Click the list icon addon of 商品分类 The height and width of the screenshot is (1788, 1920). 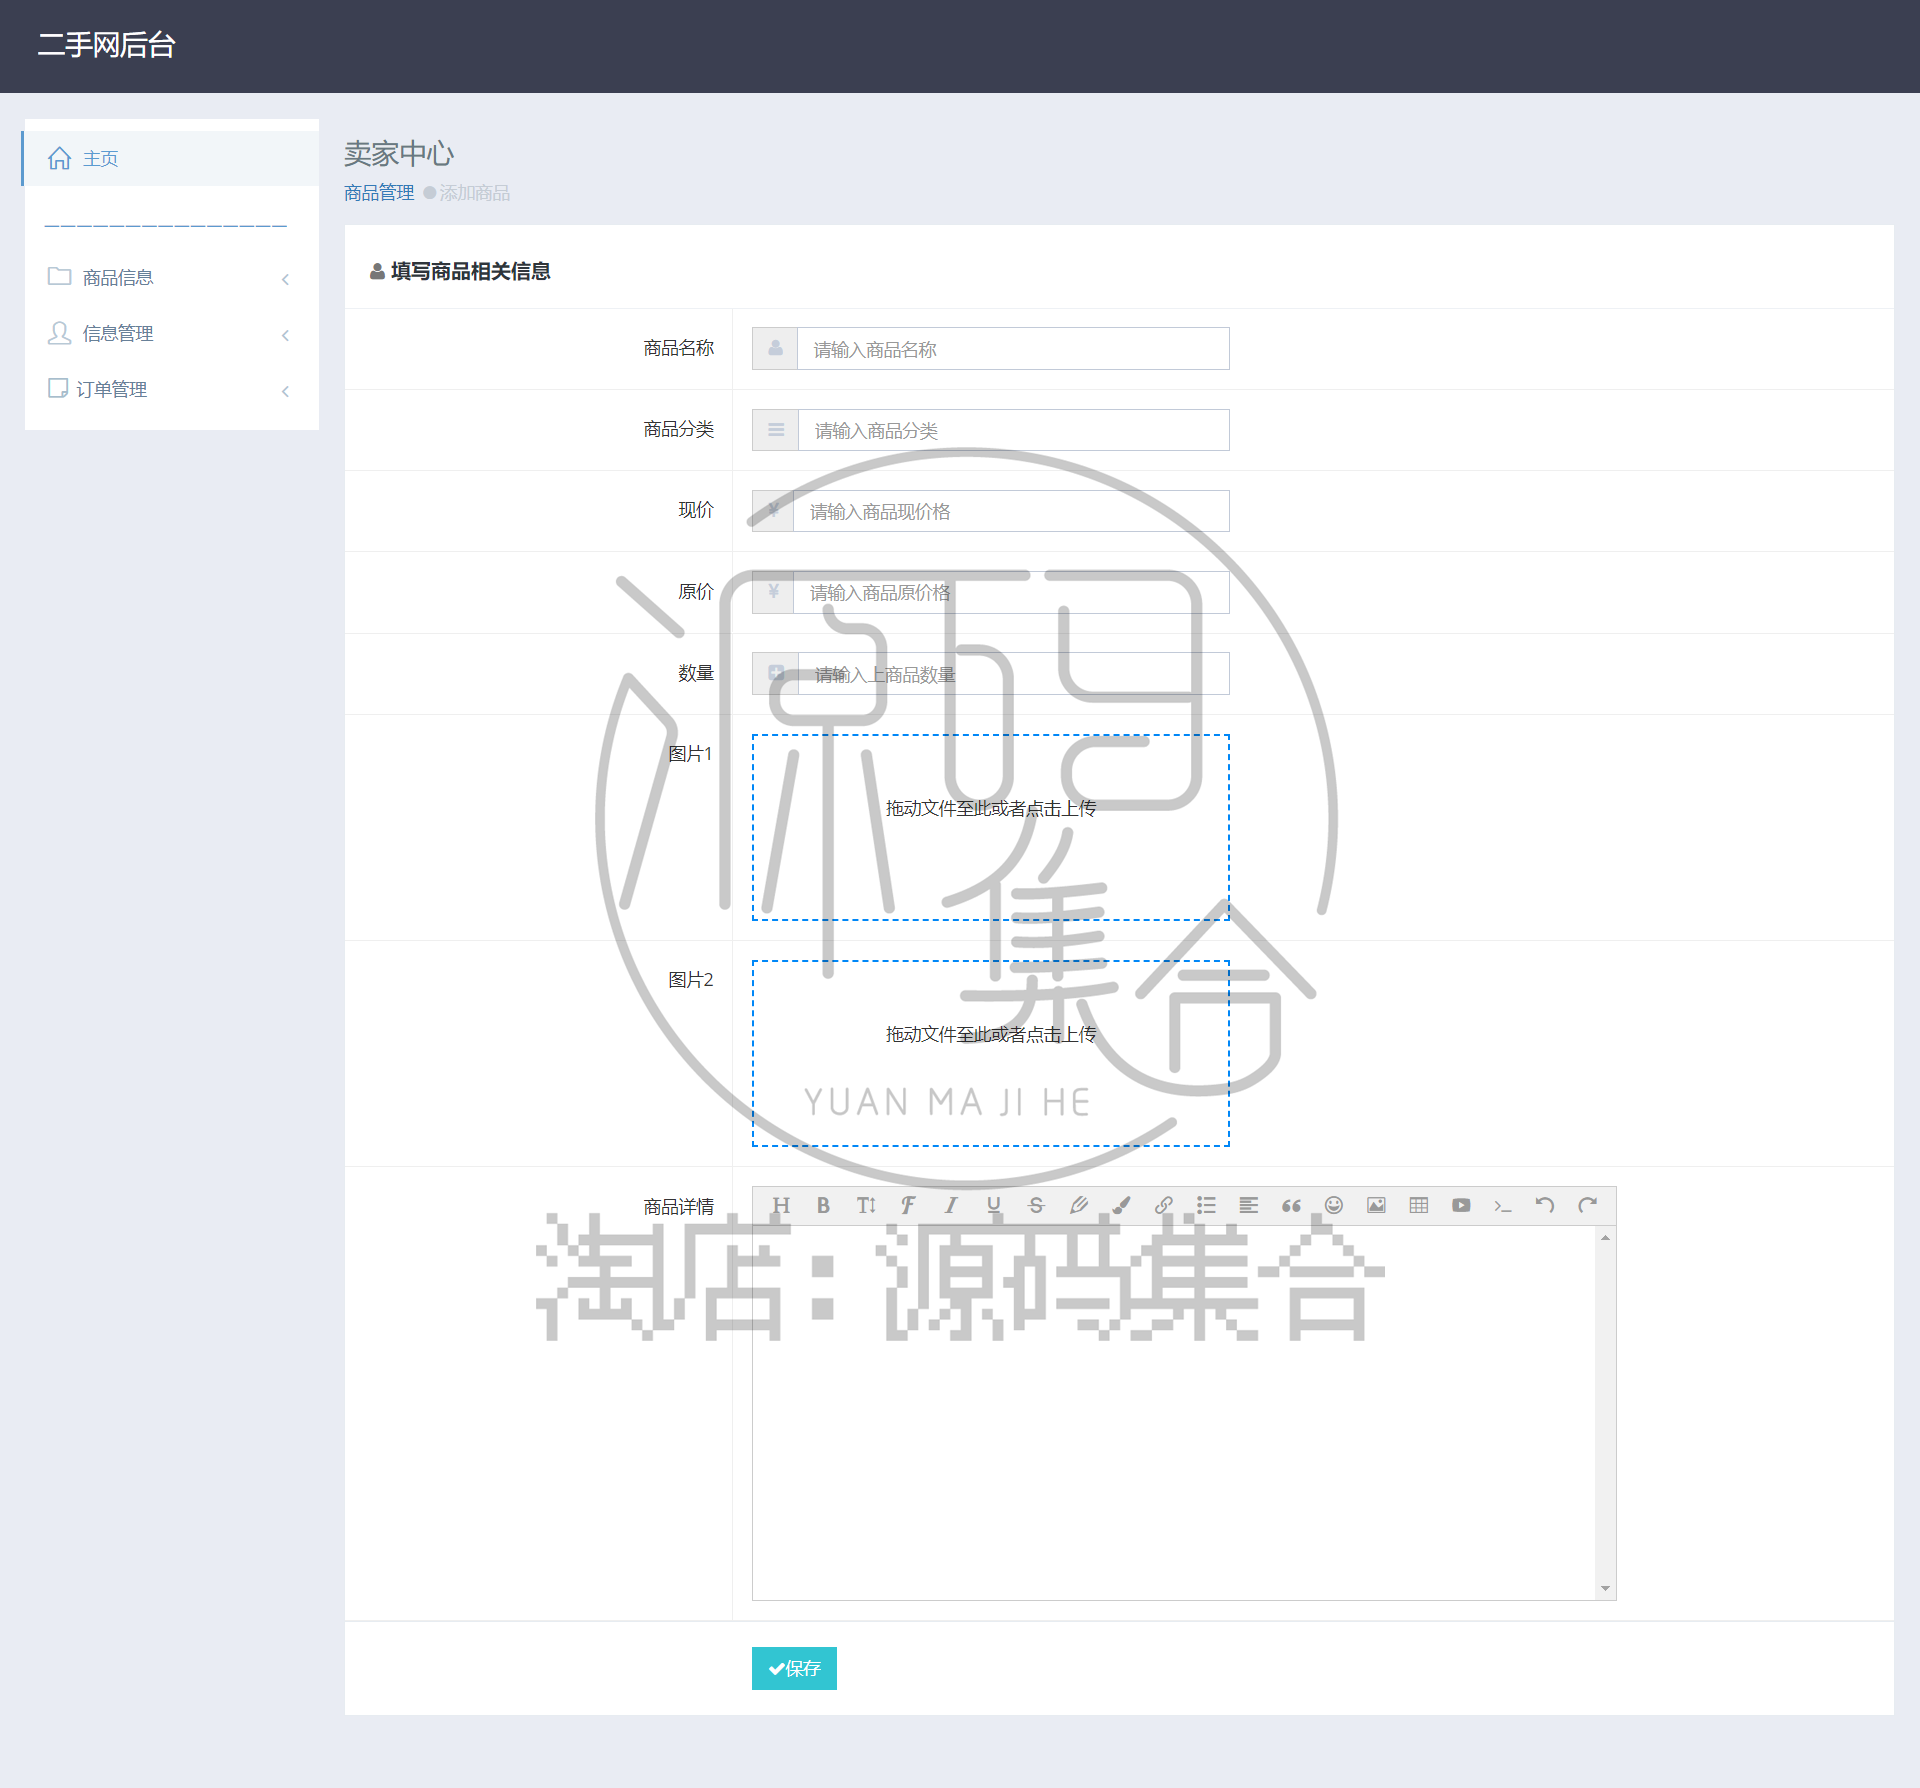click(776, 430)
